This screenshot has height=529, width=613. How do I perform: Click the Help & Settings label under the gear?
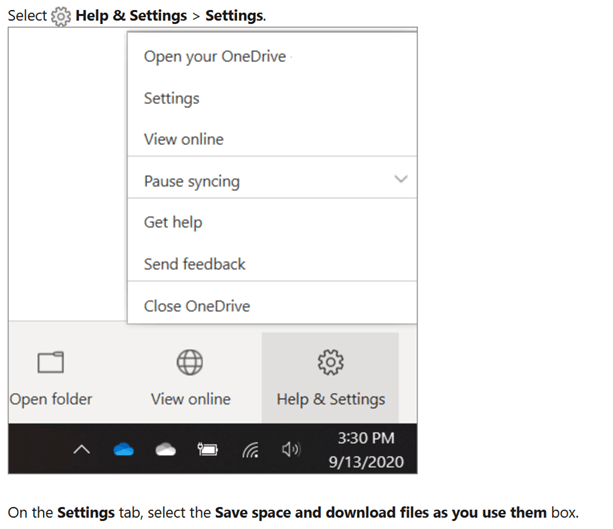coord(331,399)
